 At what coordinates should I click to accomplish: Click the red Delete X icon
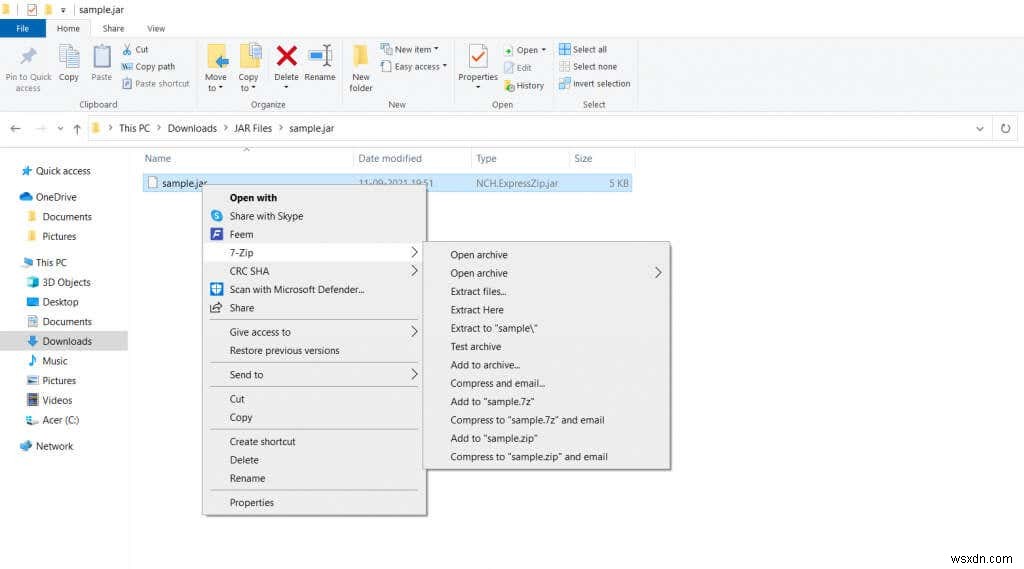286,56
